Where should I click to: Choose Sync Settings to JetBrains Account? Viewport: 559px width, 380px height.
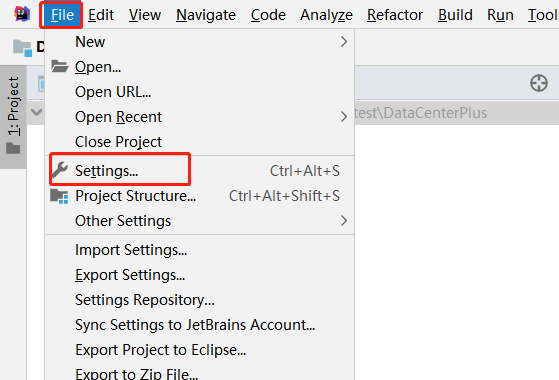click(x=195, y=325)
